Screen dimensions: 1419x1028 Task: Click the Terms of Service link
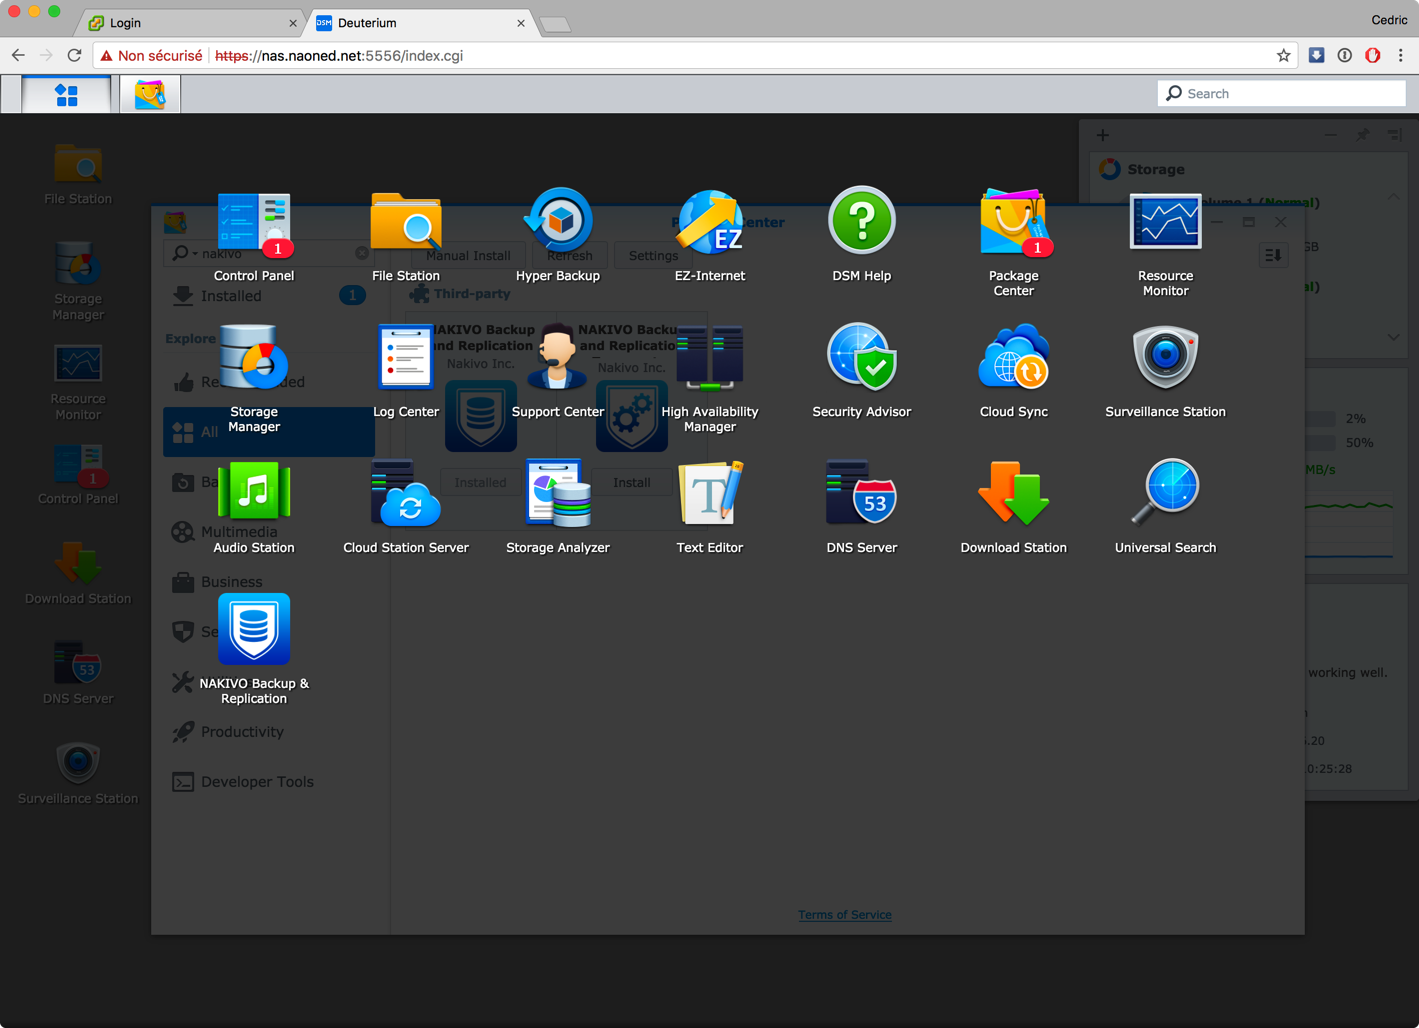click(x=844, y=915)
